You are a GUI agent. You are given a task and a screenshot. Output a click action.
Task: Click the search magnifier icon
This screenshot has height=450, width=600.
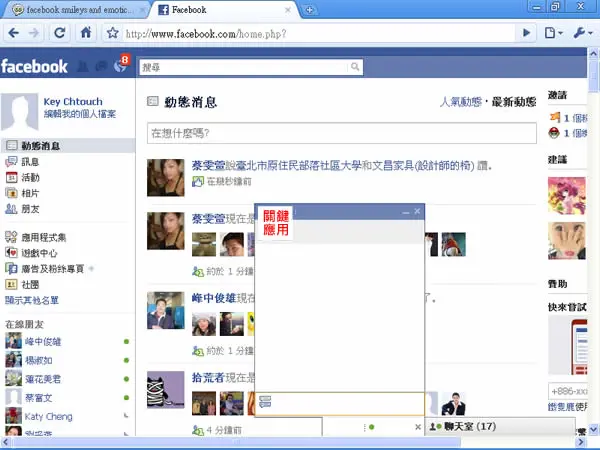(355, 67)
